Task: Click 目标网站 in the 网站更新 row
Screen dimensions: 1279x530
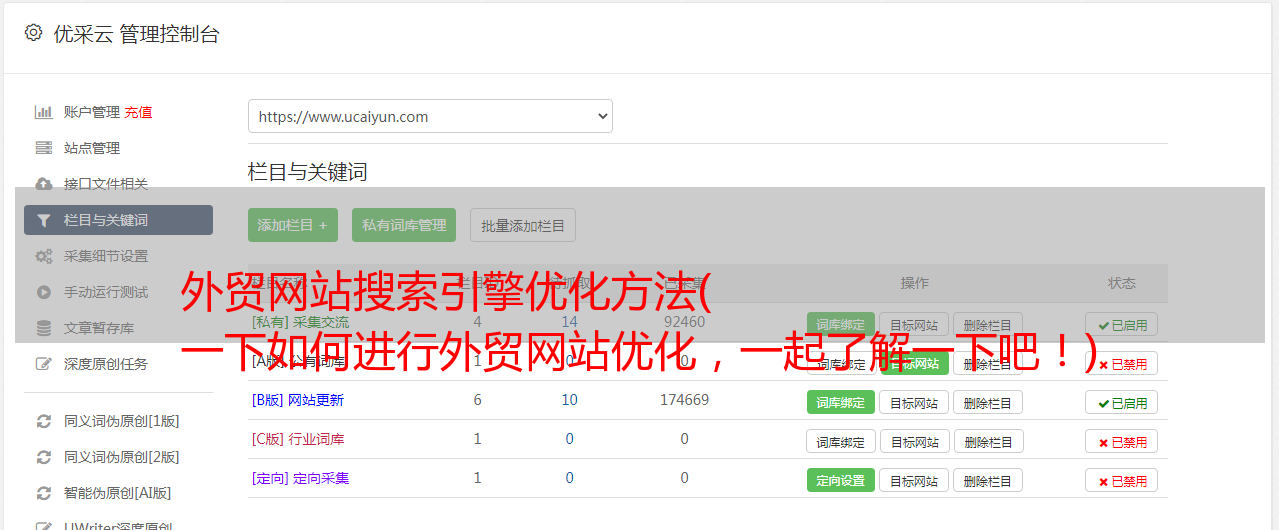Action: [914, 402]
